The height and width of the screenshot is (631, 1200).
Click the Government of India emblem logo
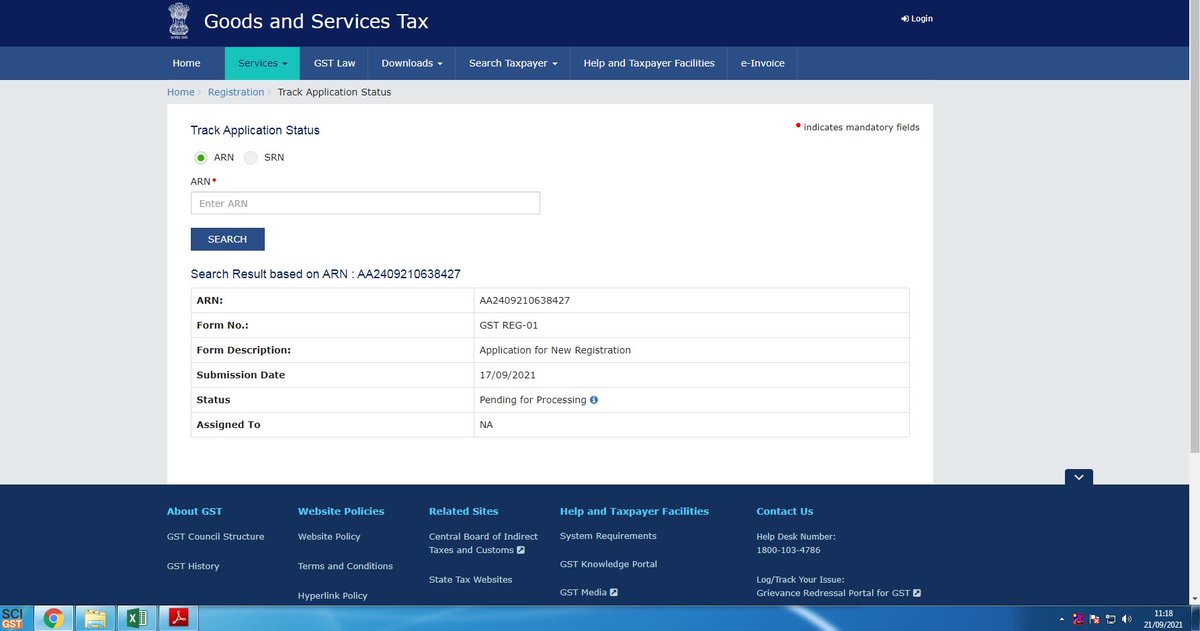[178, 22]
